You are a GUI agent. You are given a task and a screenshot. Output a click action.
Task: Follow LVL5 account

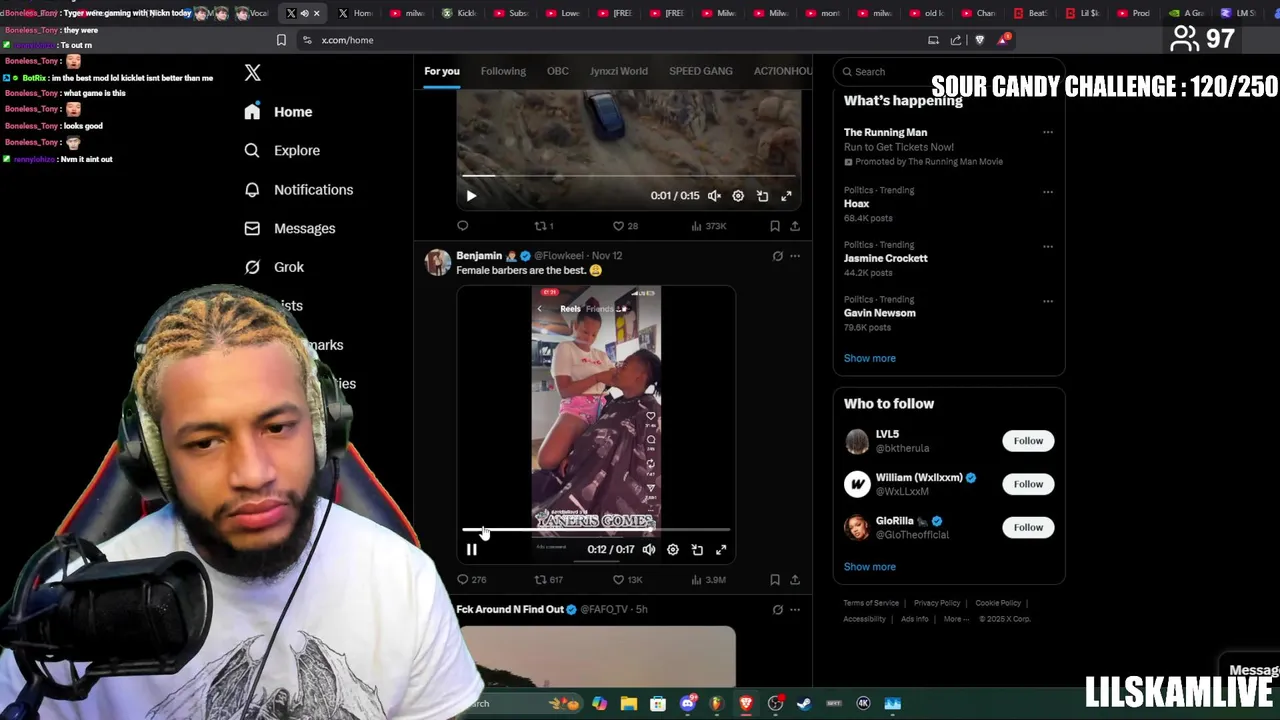pyautogui.click(x=1028, y=441)
